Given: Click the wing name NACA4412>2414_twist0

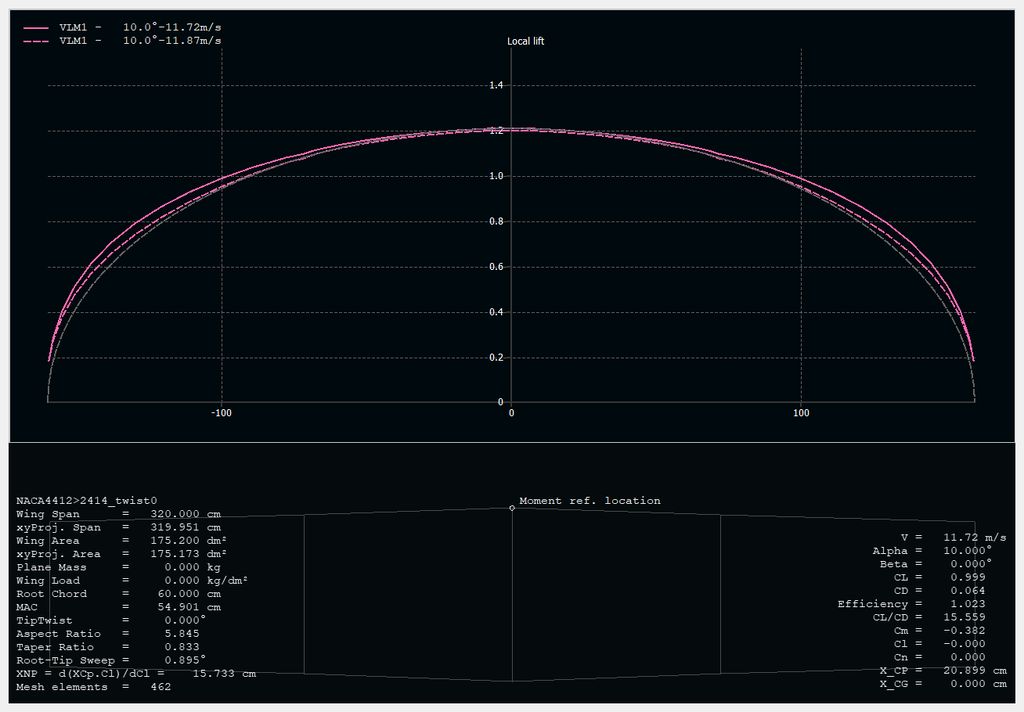Looking at the screenshot, I should click(86, 500).
